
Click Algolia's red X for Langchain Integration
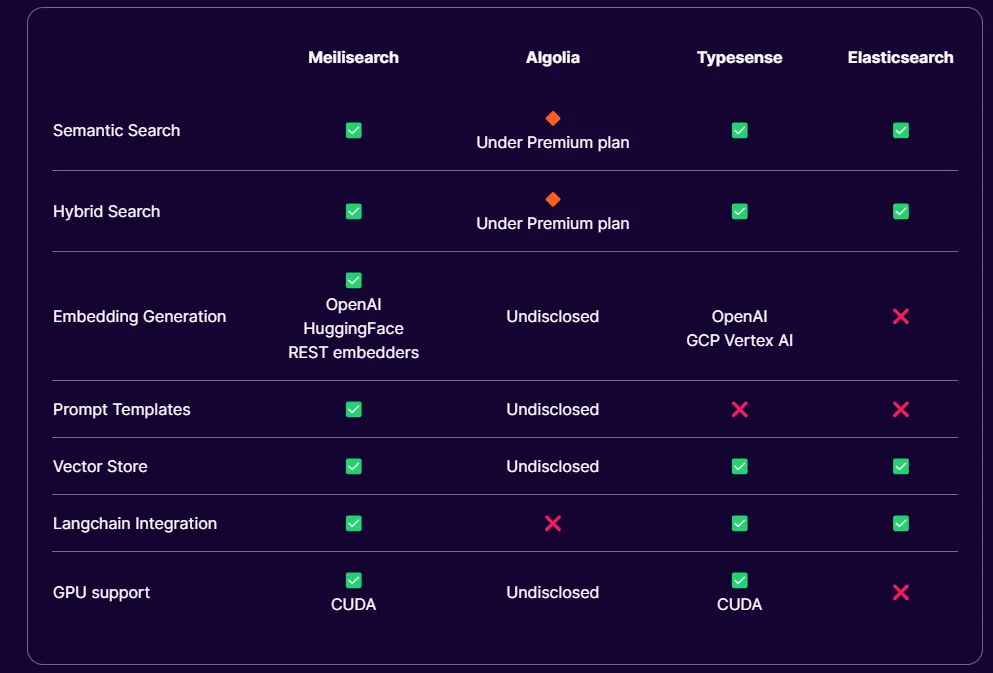click(553, 523)
